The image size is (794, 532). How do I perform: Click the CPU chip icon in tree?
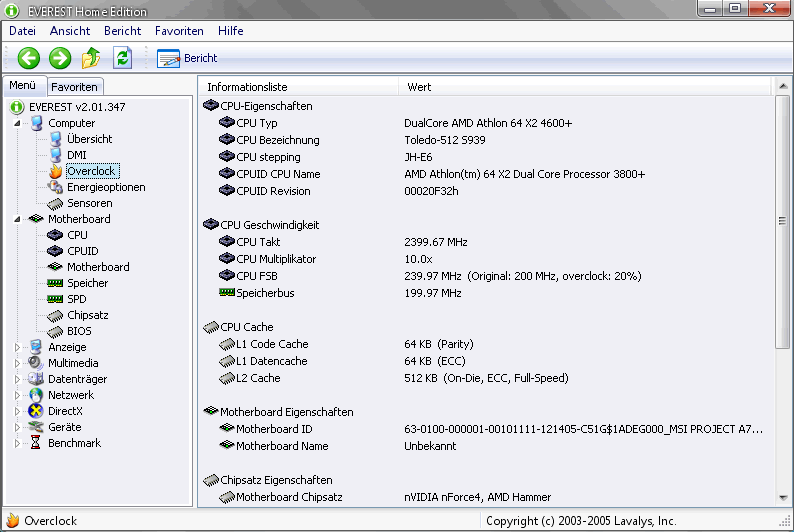pos(55,235)
